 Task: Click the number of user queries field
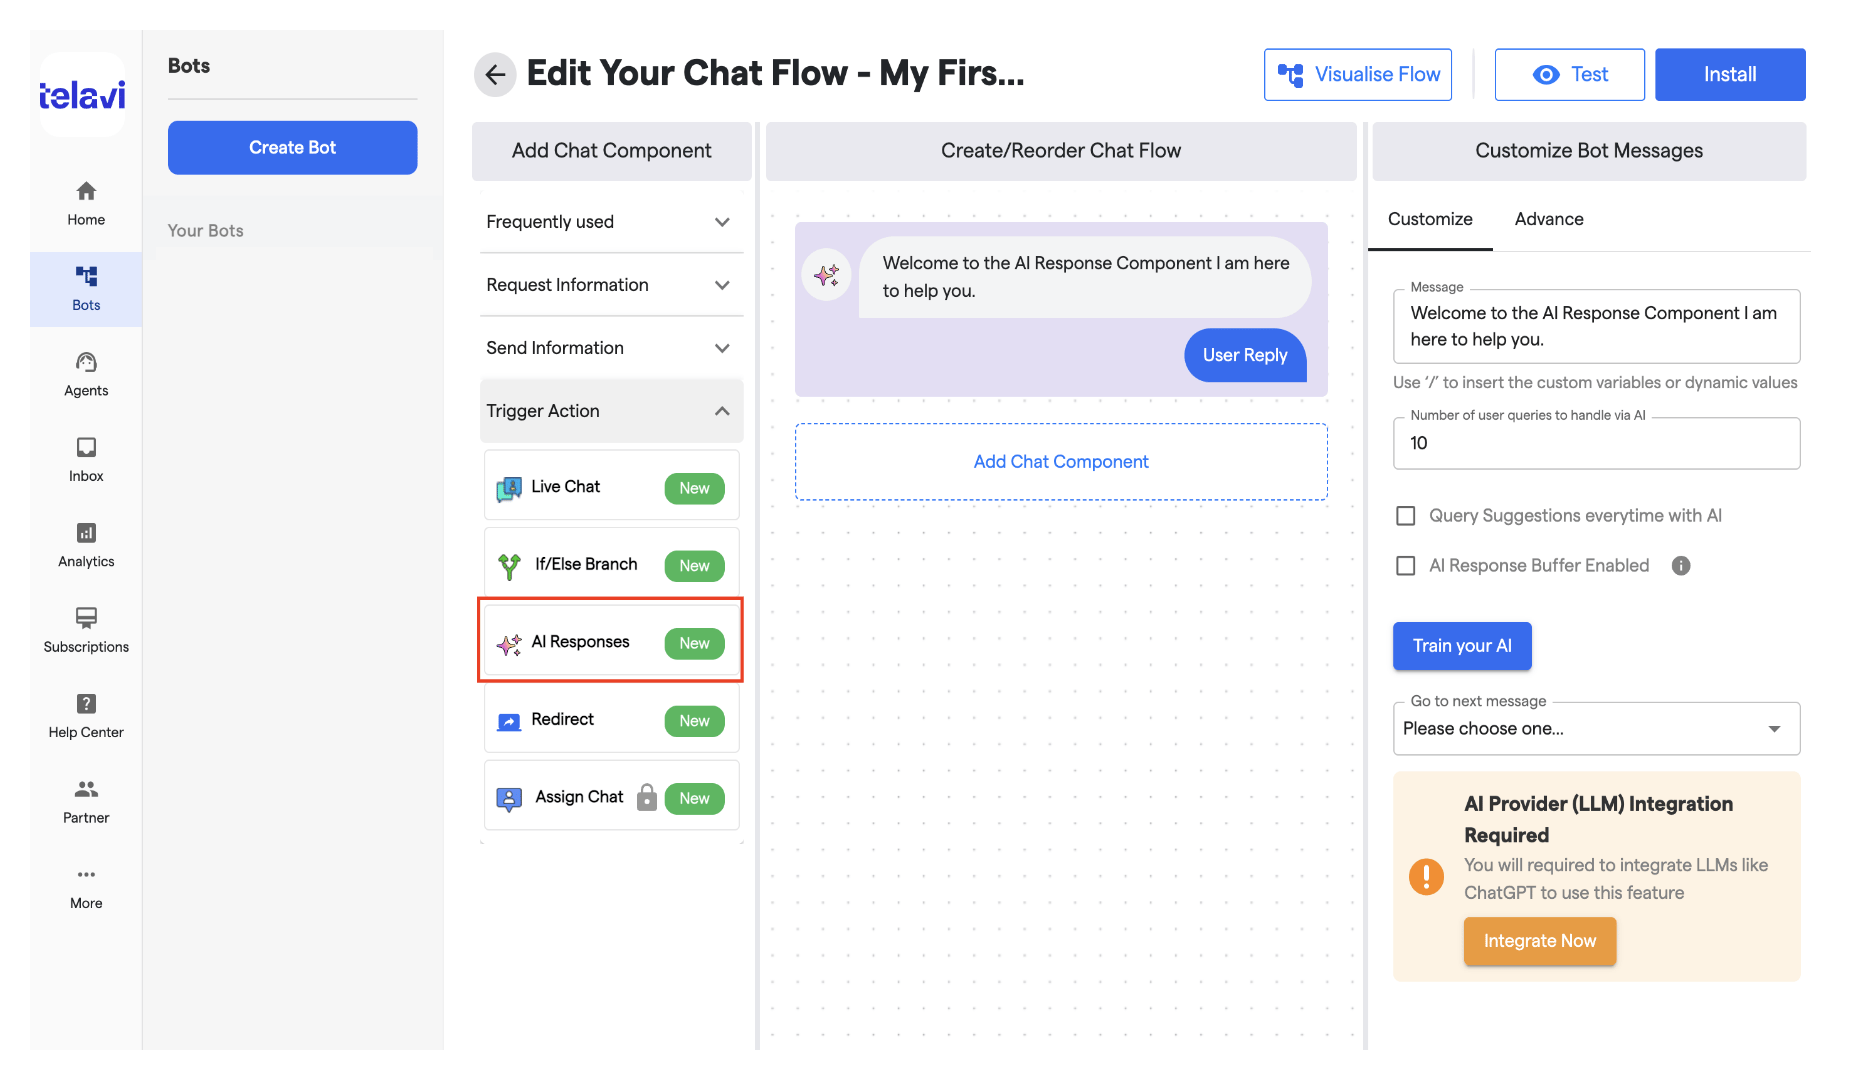pos(1596,443)
